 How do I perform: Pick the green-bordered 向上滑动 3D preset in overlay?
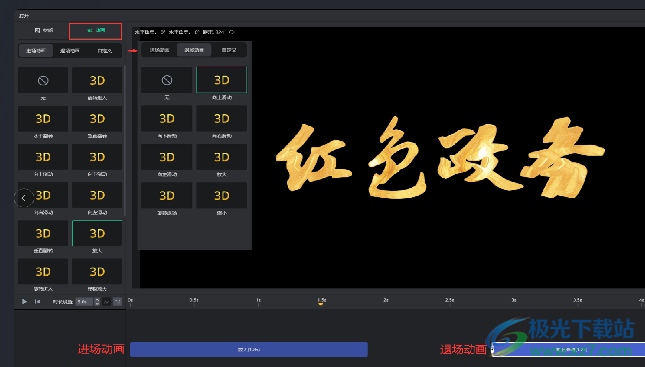222,80
